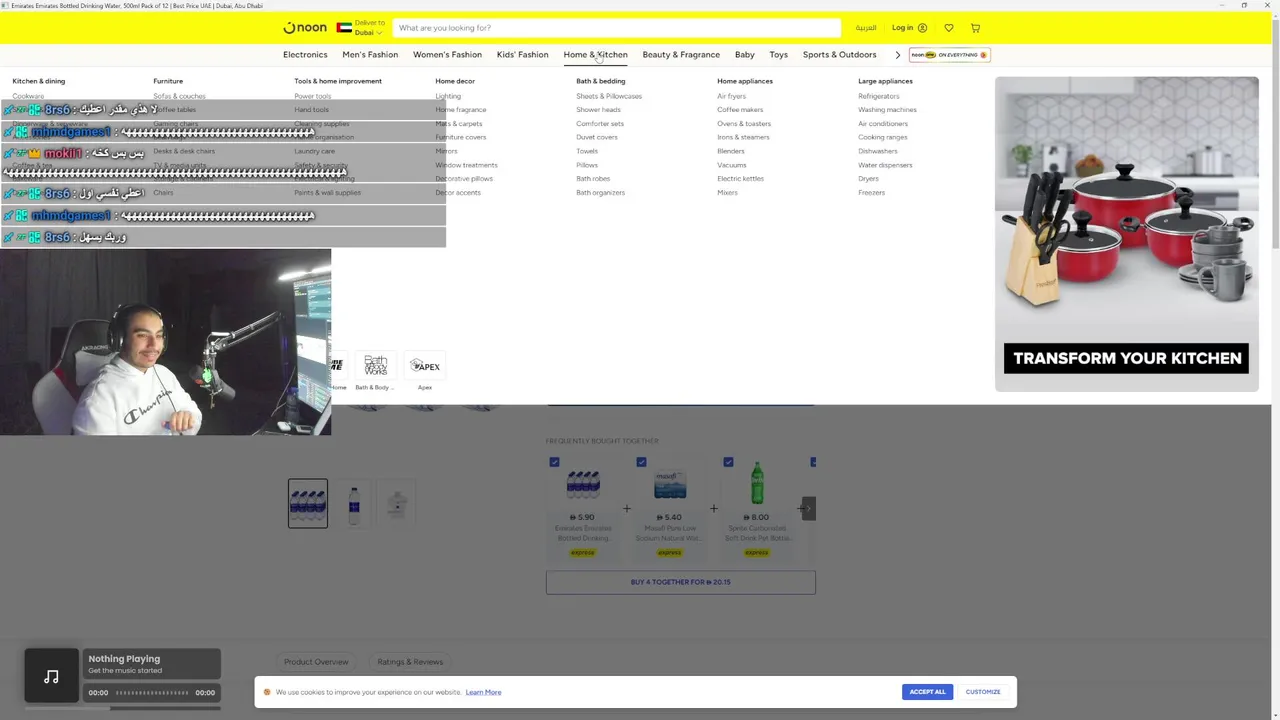
Task: Open Vacuums link
Action: pyautogui.click(x=732, y=165)
